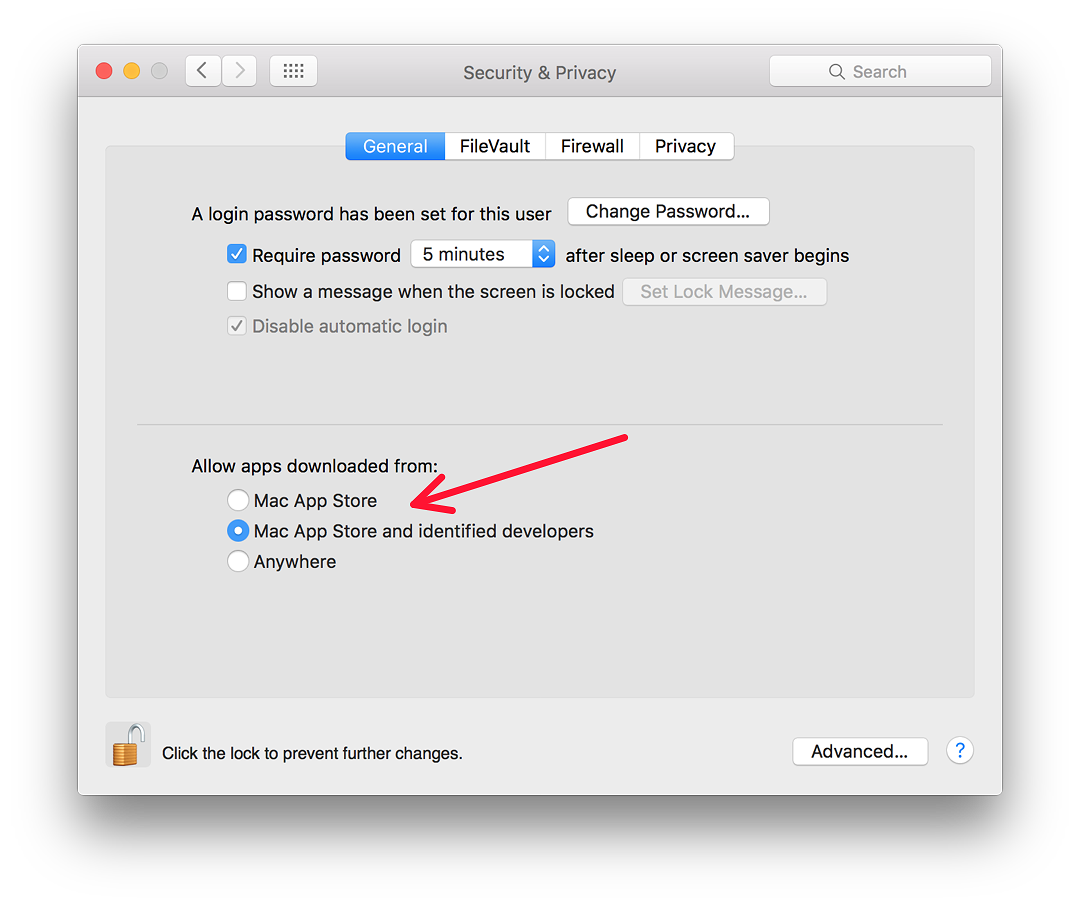Toggle Disable automatic login checkbox
The image size is (1080, 906).
[237, 326]
